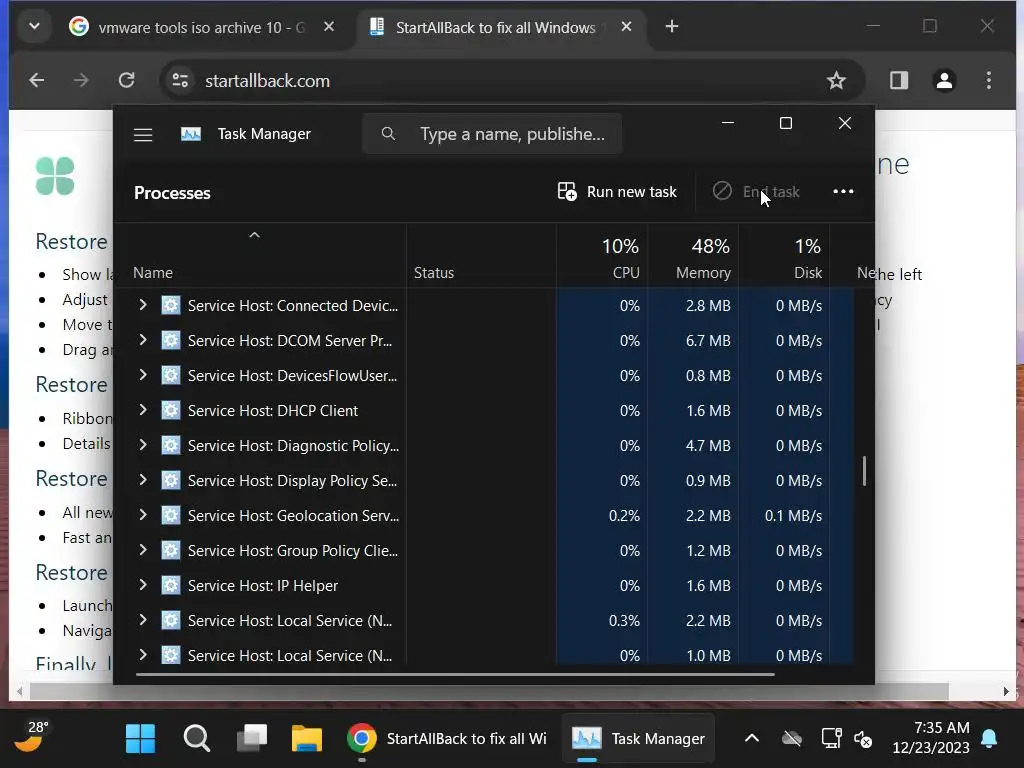
Task: Open Chrome three-dot menu
Action: pyautogui.click(x=989, y=80)
